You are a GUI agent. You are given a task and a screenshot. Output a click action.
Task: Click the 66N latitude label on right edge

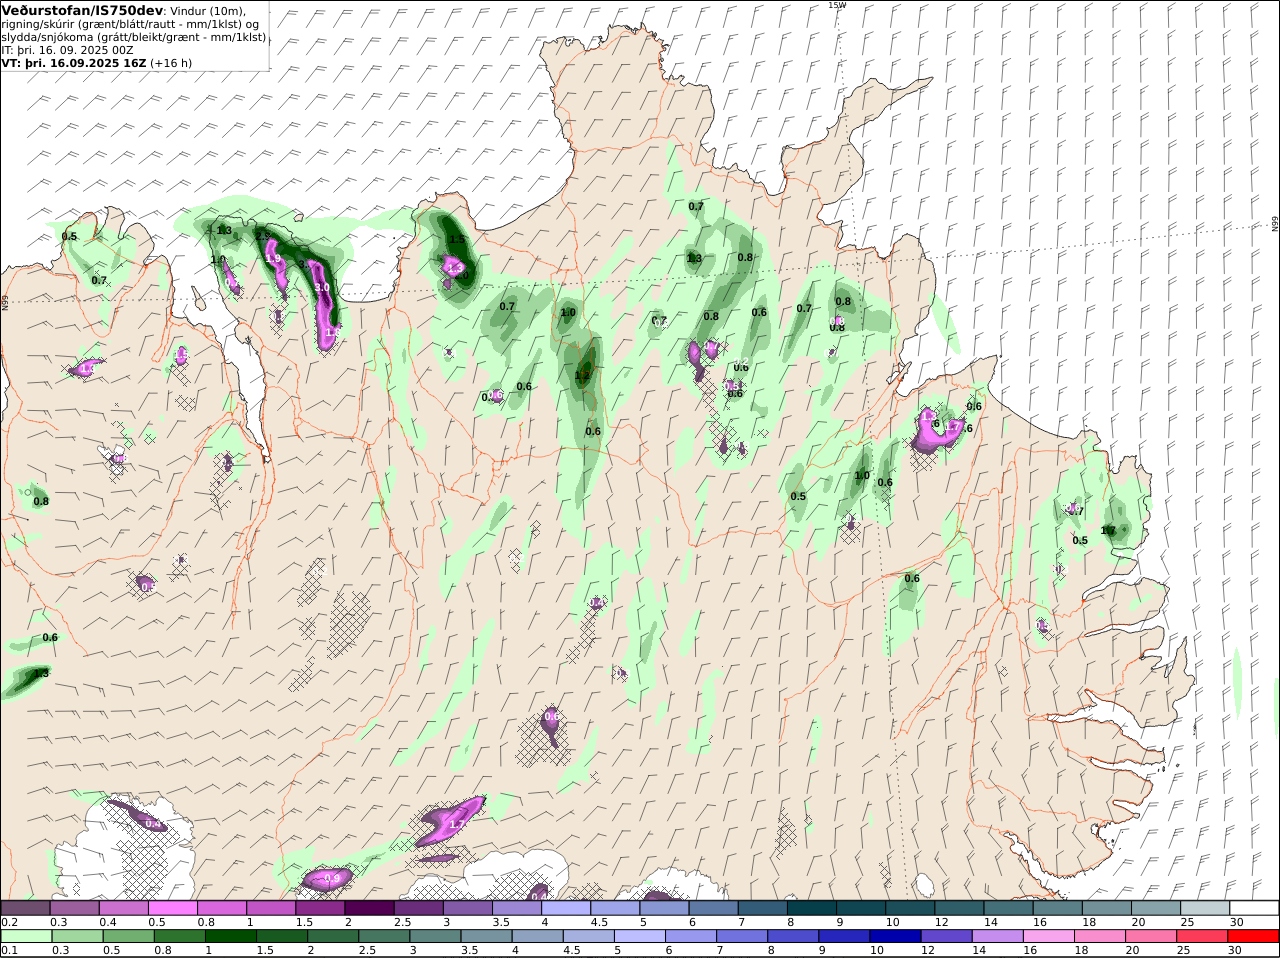(1275, 224)
